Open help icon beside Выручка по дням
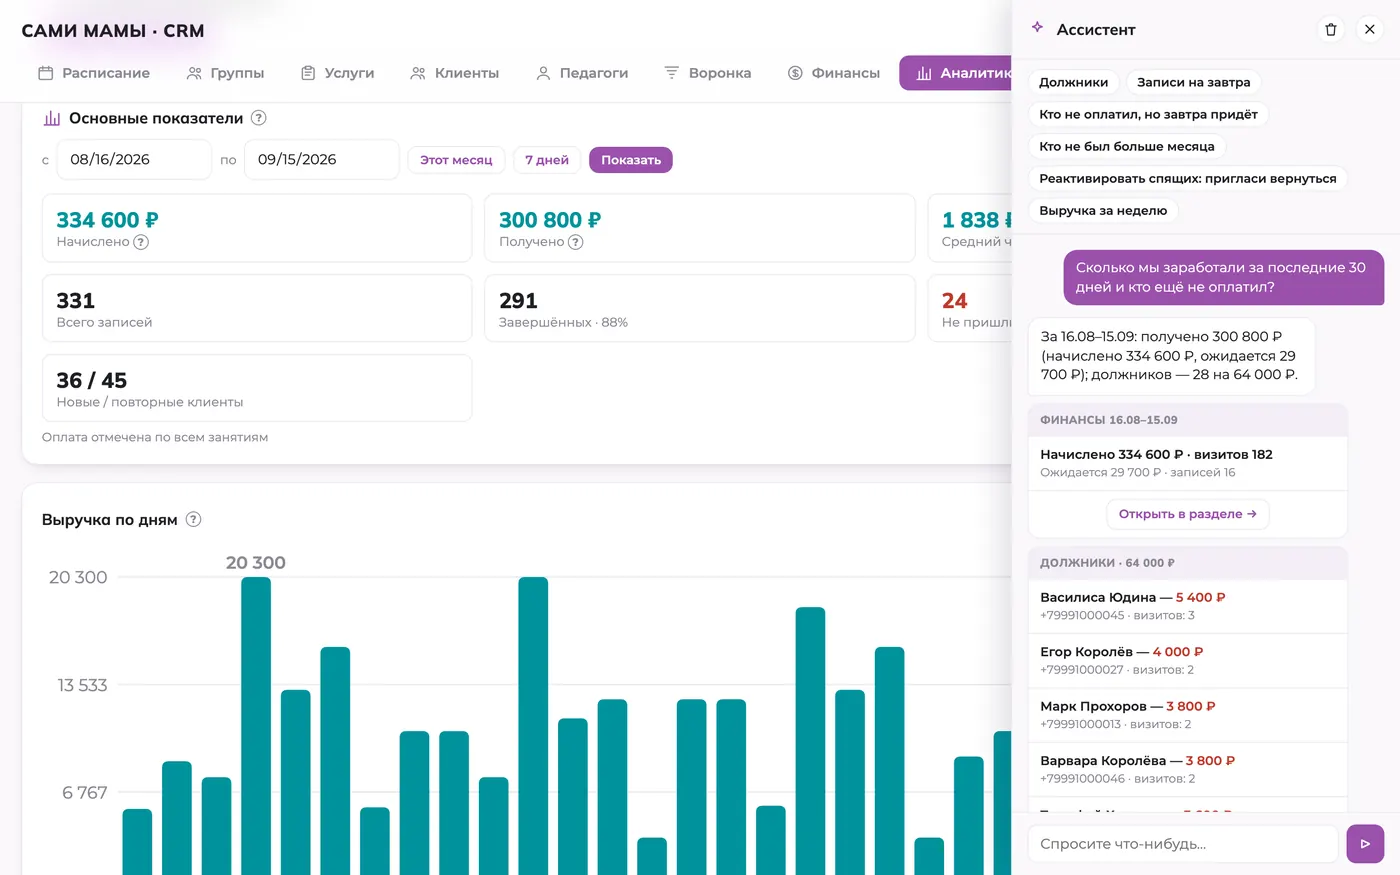The width and height of the screenshot is (1400, 875). pyautogui.click(x=194, y=519)
